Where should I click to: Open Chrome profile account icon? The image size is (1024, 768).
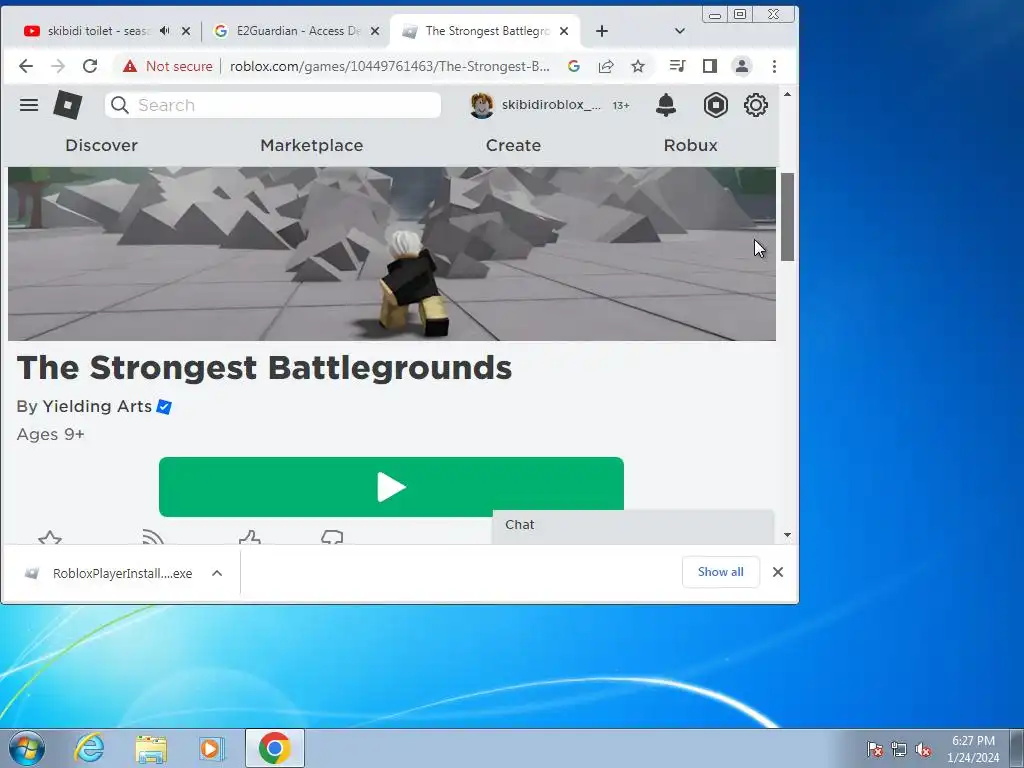click(742, 66)
